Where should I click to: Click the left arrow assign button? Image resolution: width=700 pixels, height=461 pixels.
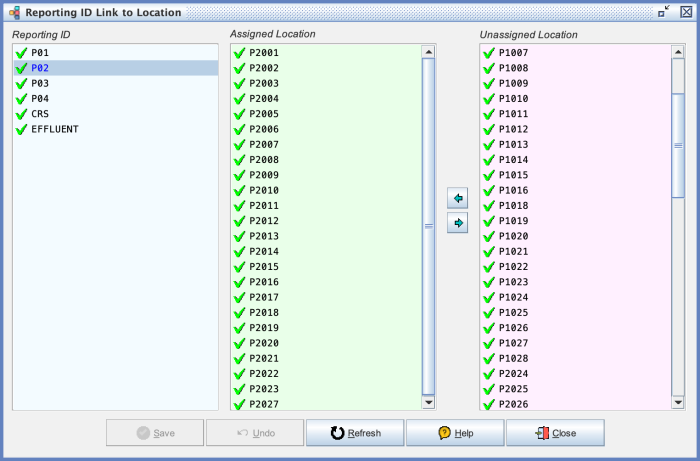(x=458, y=200)
